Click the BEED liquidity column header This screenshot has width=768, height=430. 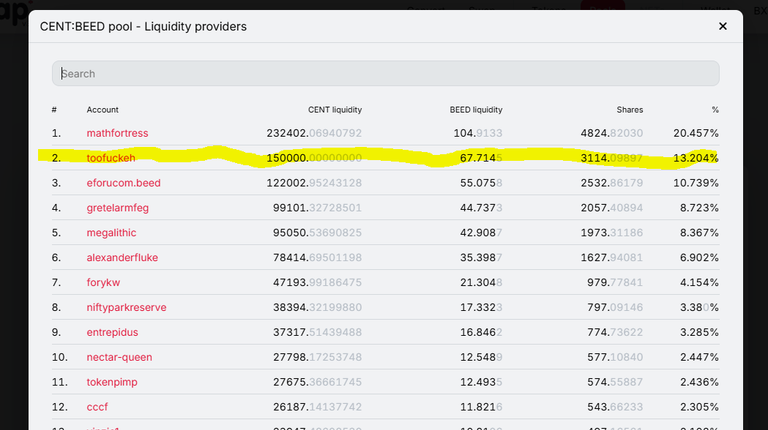point(476,110)
